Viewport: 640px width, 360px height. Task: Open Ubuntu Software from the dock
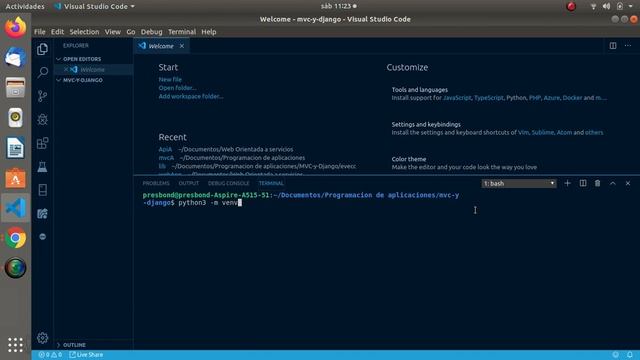pyautogui.click(x=16, y=178)
